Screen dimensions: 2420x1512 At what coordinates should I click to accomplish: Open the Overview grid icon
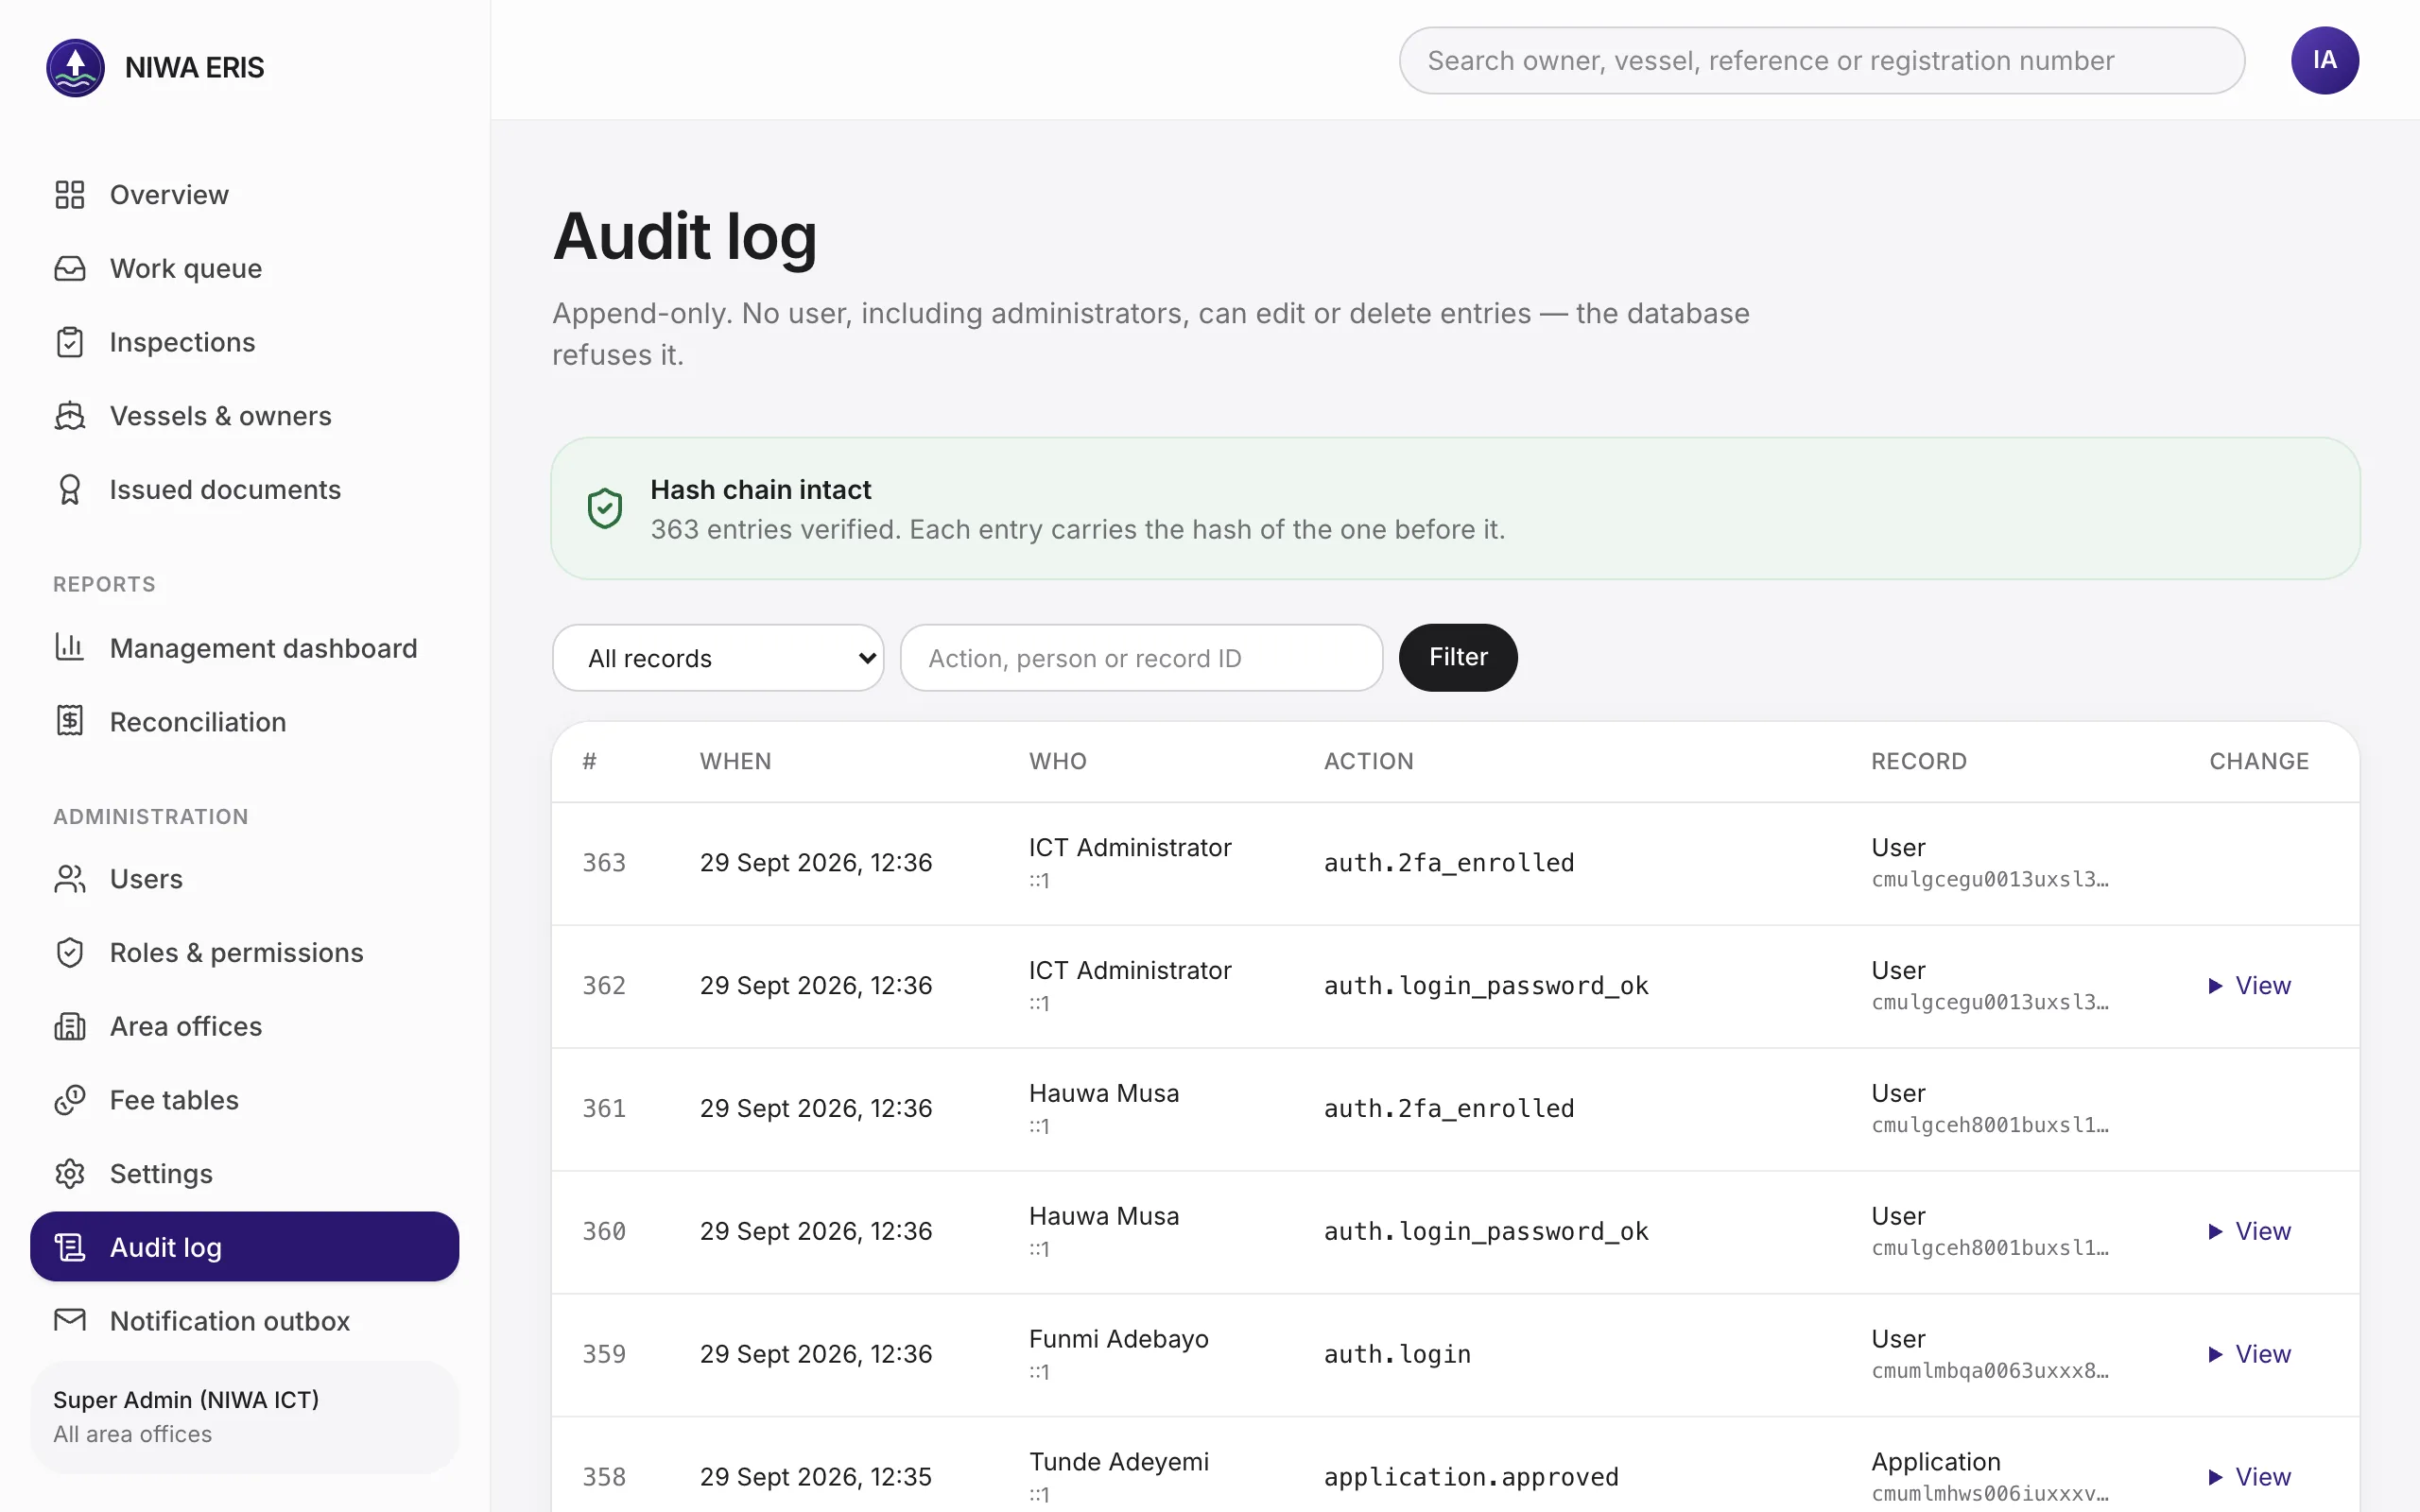(x=70, y=194)
